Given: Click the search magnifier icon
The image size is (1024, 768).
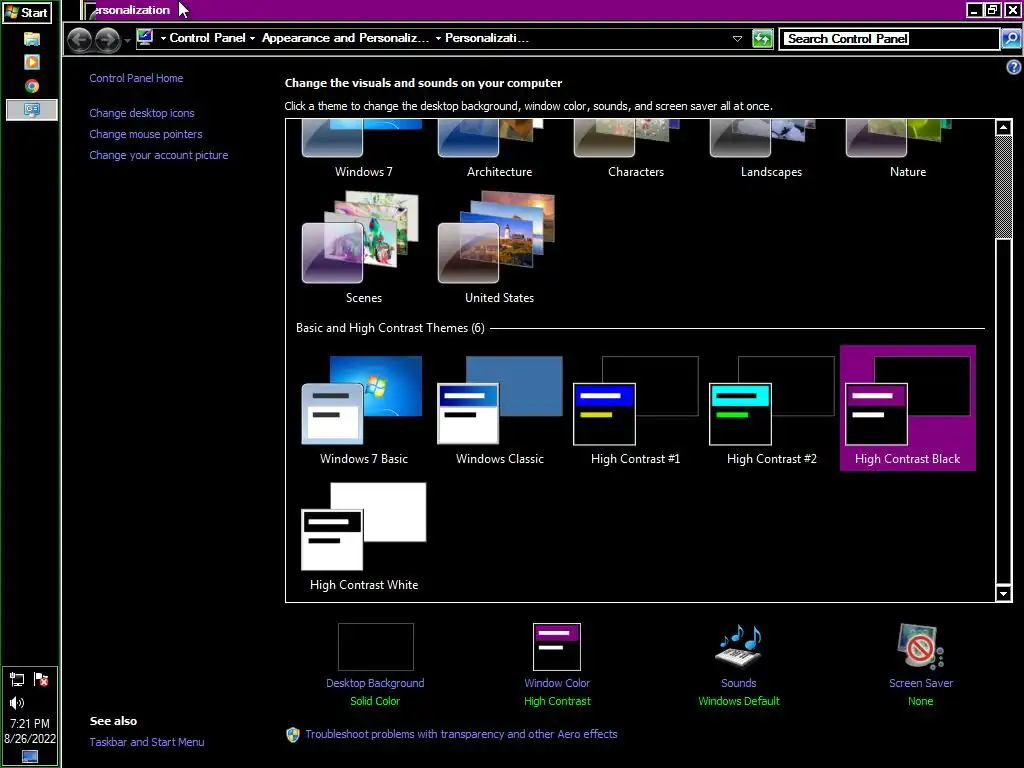Looking at the screenshot, I should click(x=1011, y=39).
